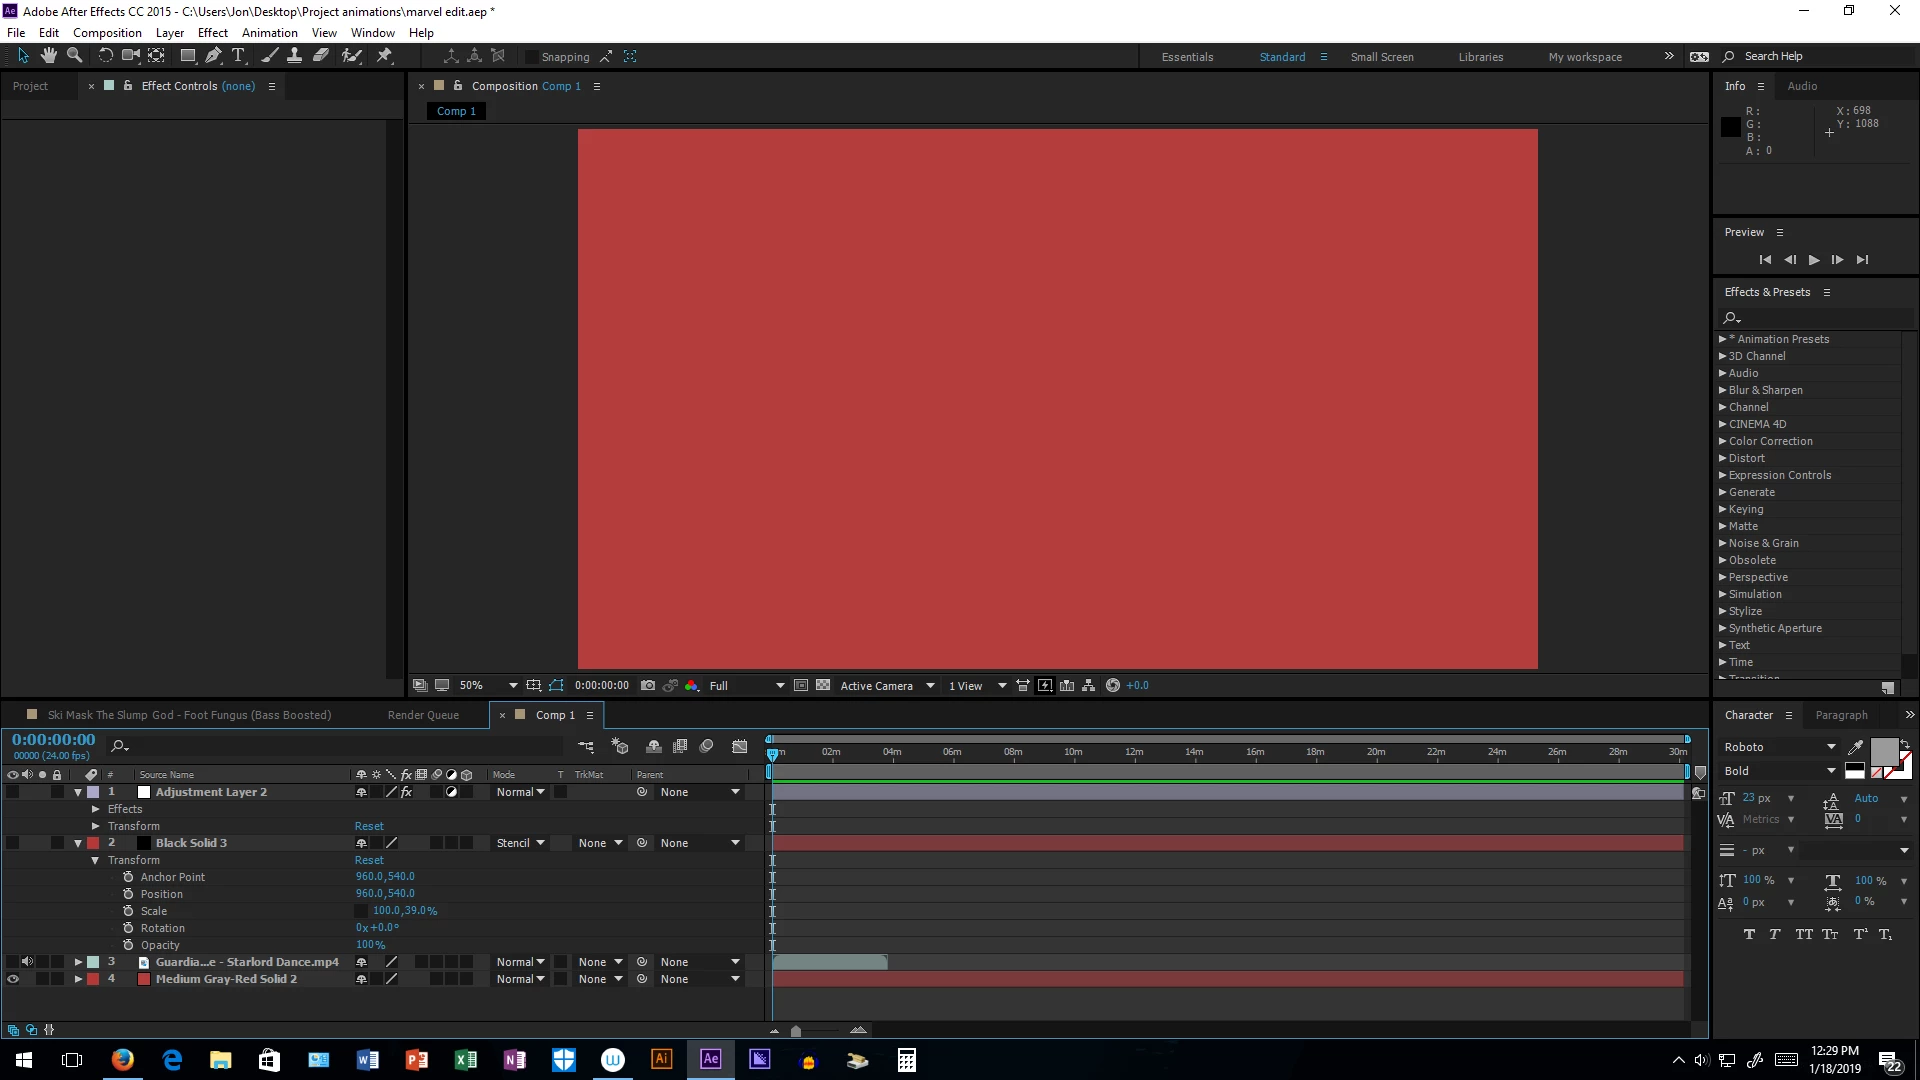Mute audio of Starlord Dance layer

point(27,962)
